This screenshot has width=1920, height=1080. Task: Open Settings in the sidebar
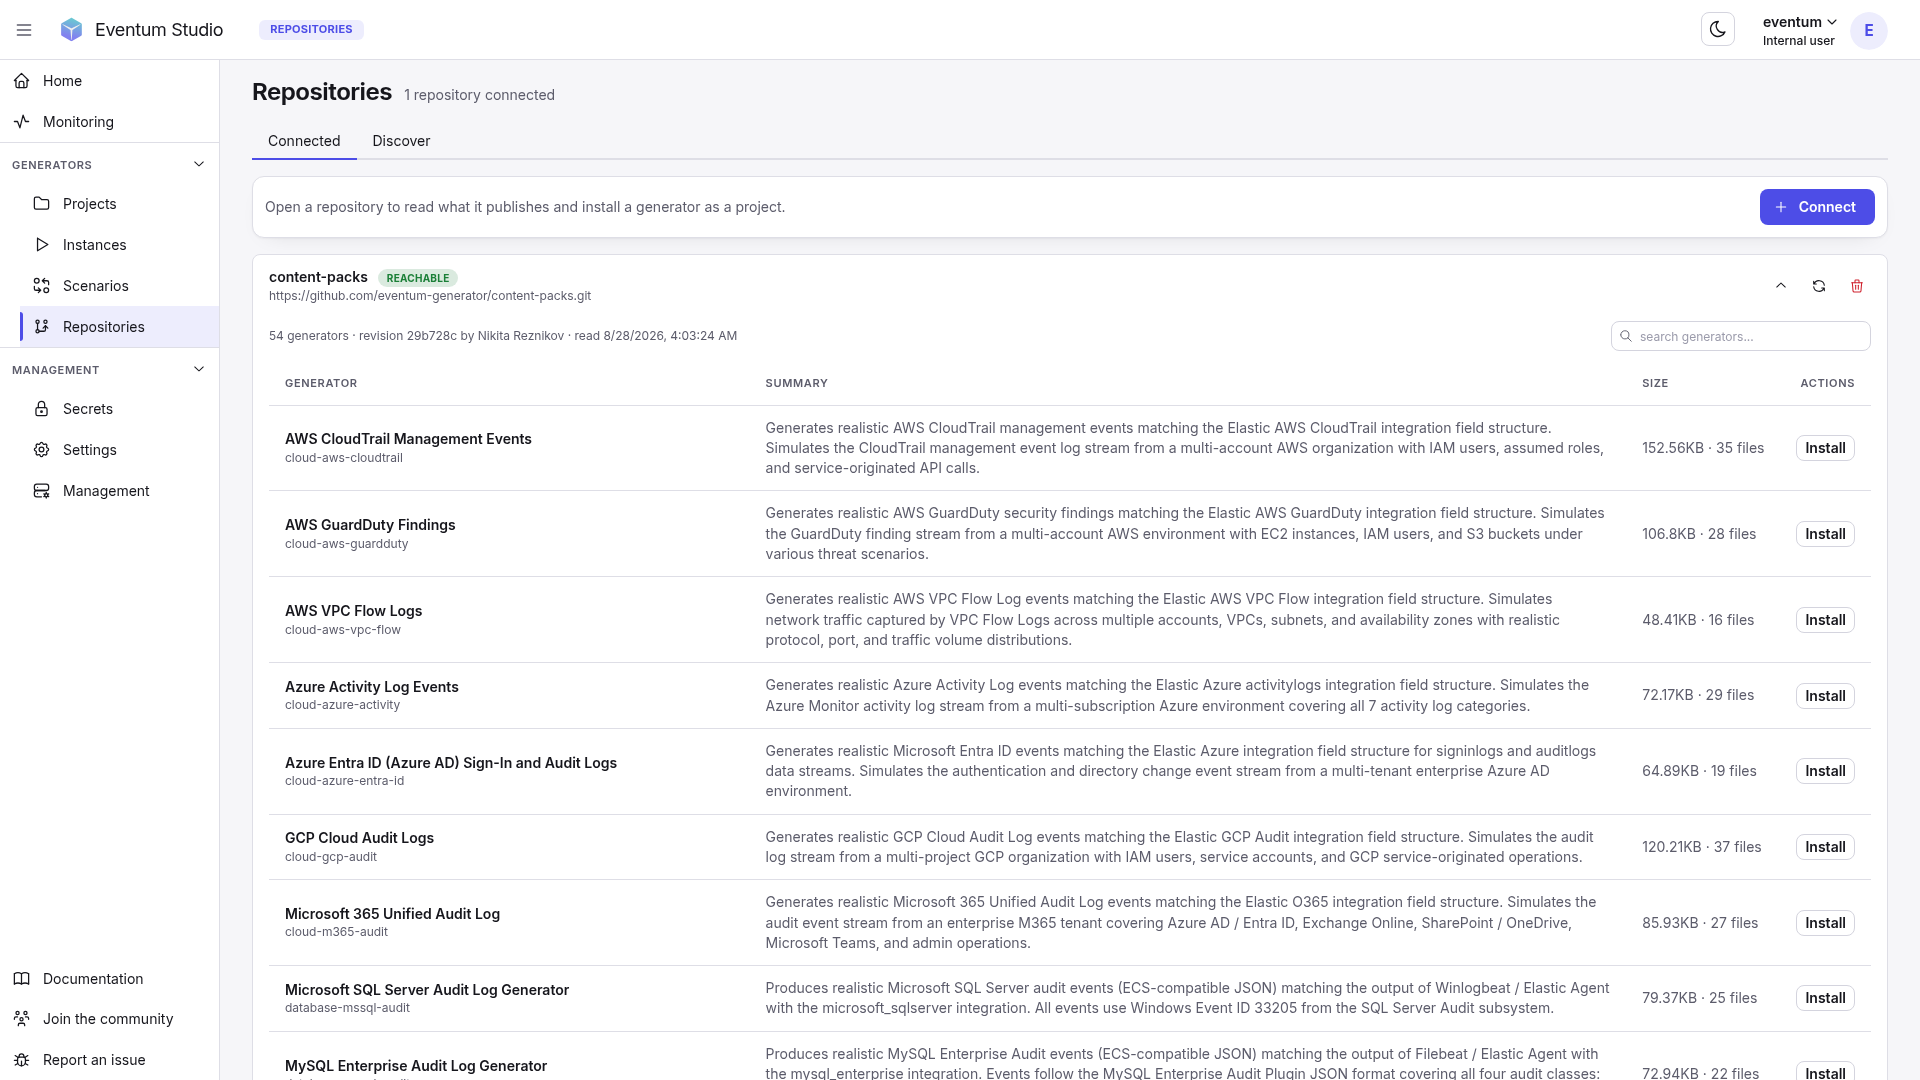click(119, 450)
